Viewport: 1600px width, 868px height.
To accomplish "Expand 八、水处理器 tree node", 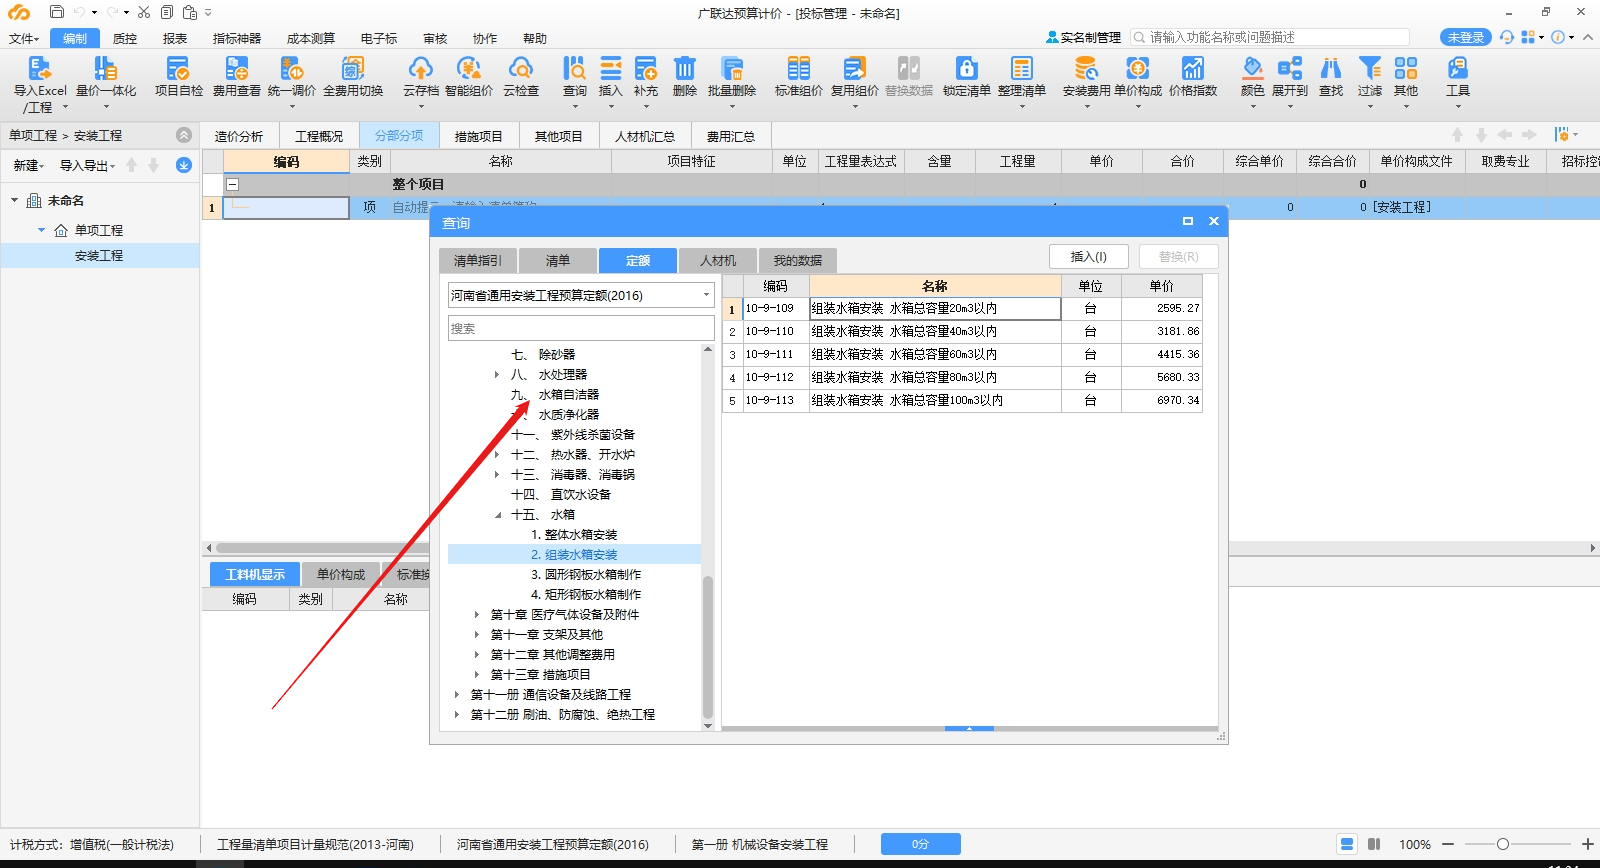I will [497, 375].
